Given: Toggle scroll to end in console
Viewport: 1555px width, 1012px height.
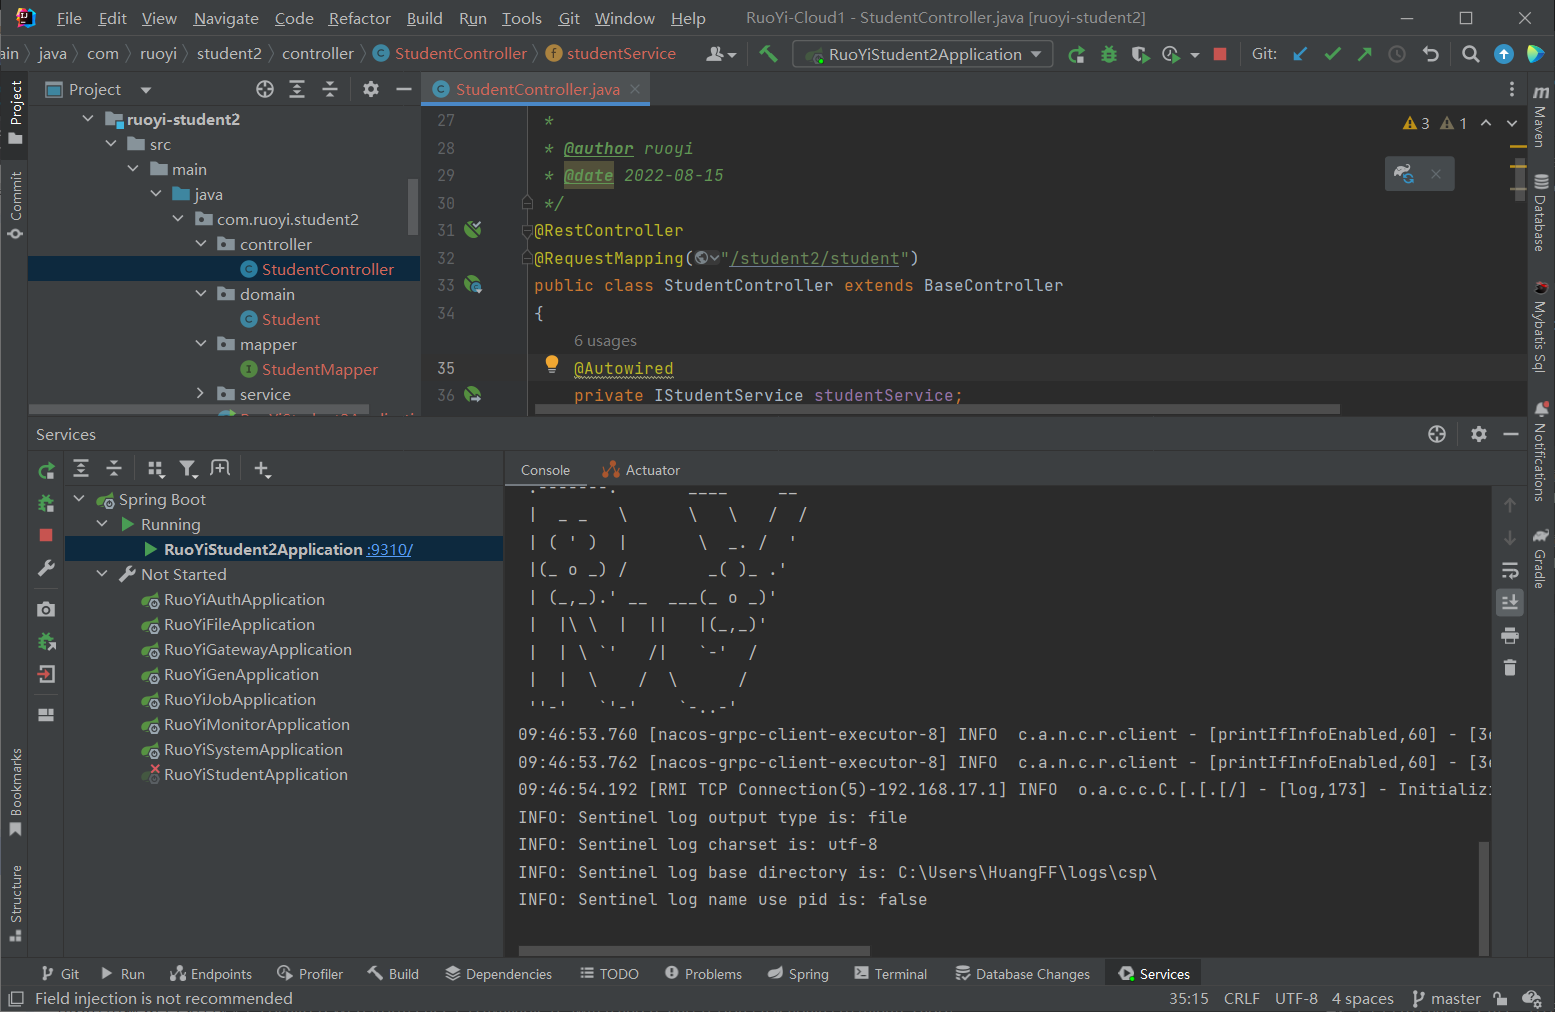Looking at the screenshot, I should 1510,602.
